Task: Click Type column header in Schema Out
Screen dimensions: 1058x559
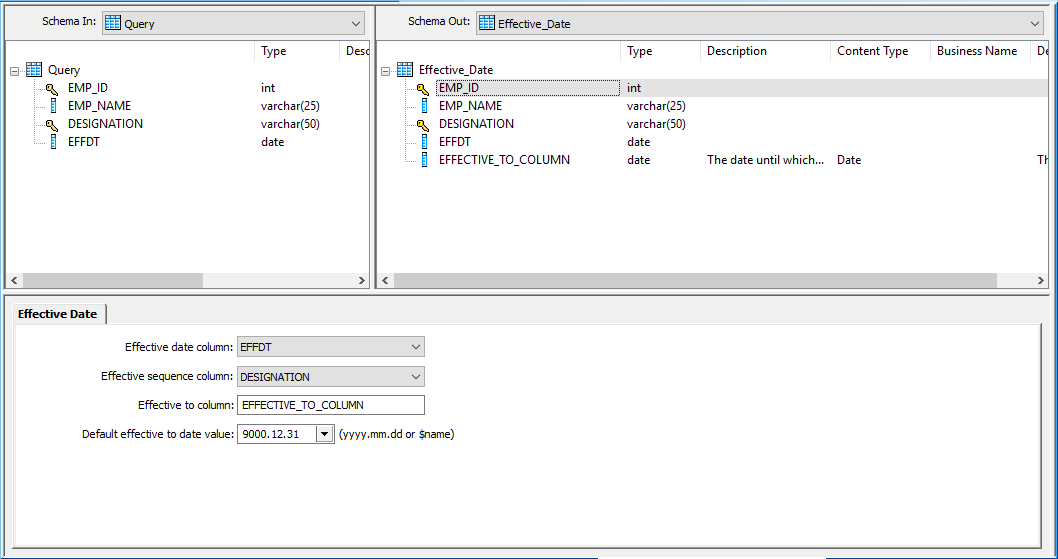Action: 661,51
